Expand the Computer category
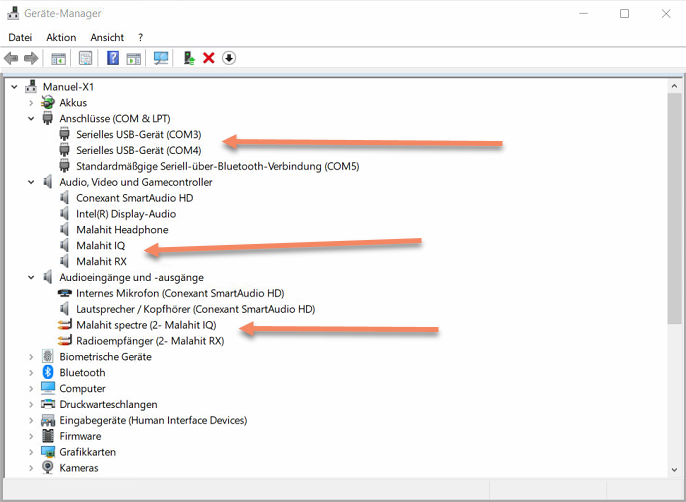Screen dimensions: 686x502 pos(31,389)
